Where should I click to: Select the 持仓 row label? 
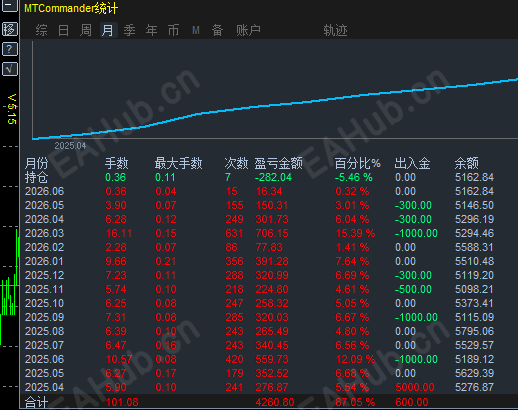pos(37,177)
